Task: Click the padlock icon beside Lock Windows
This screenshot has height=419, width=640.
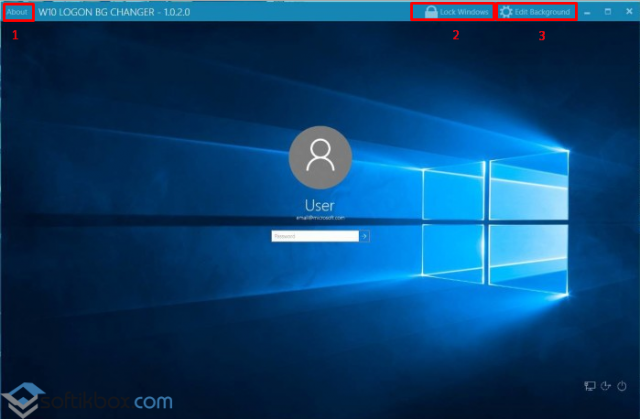Action: coord(431,12)
